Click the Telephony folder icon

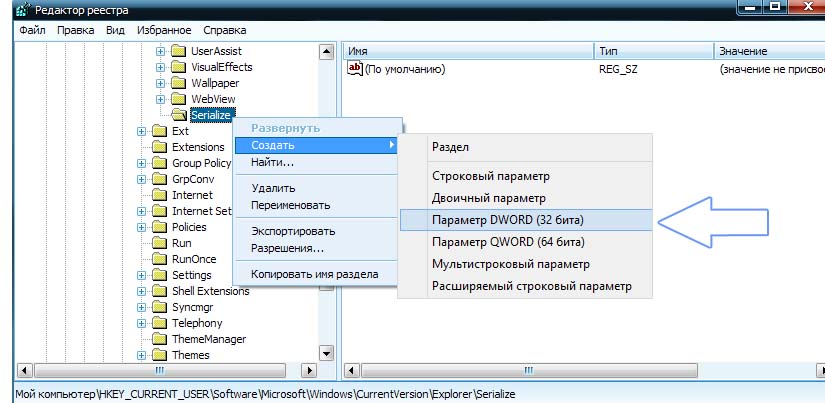tap(158, 323)
